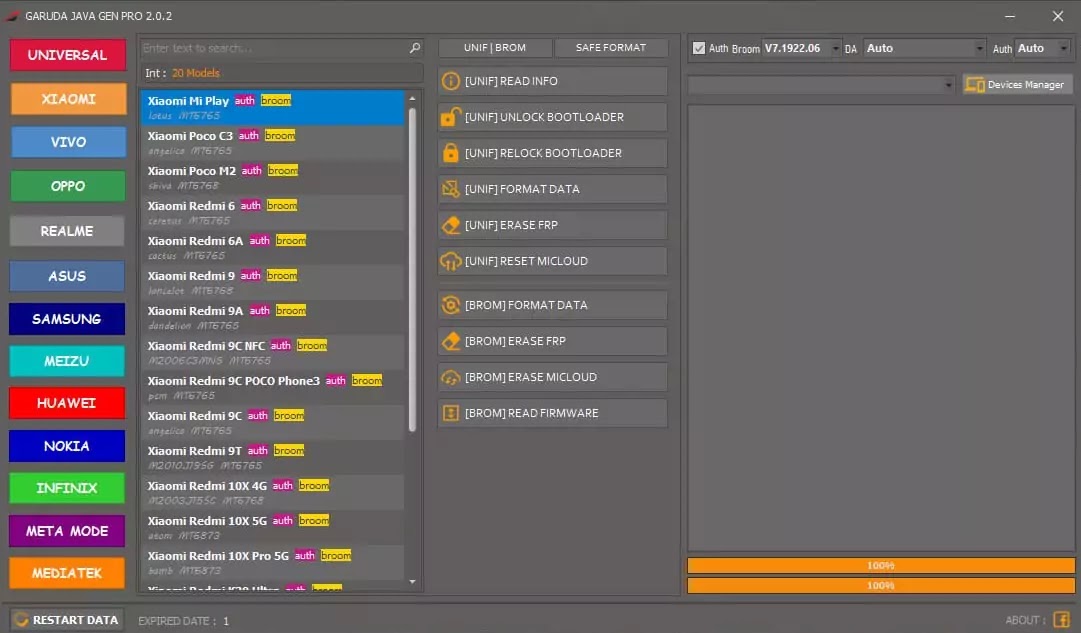Select Xiaomi Redmi 10X 4G model
1081x633 pixels.
[x=272, y=493]
